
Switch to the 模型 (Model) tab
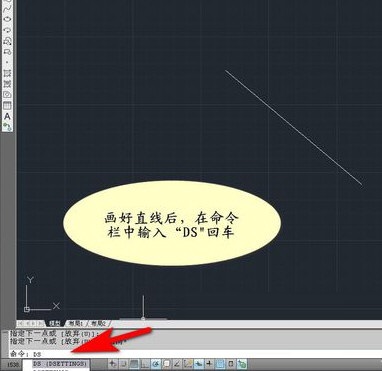tap(55, 323)
